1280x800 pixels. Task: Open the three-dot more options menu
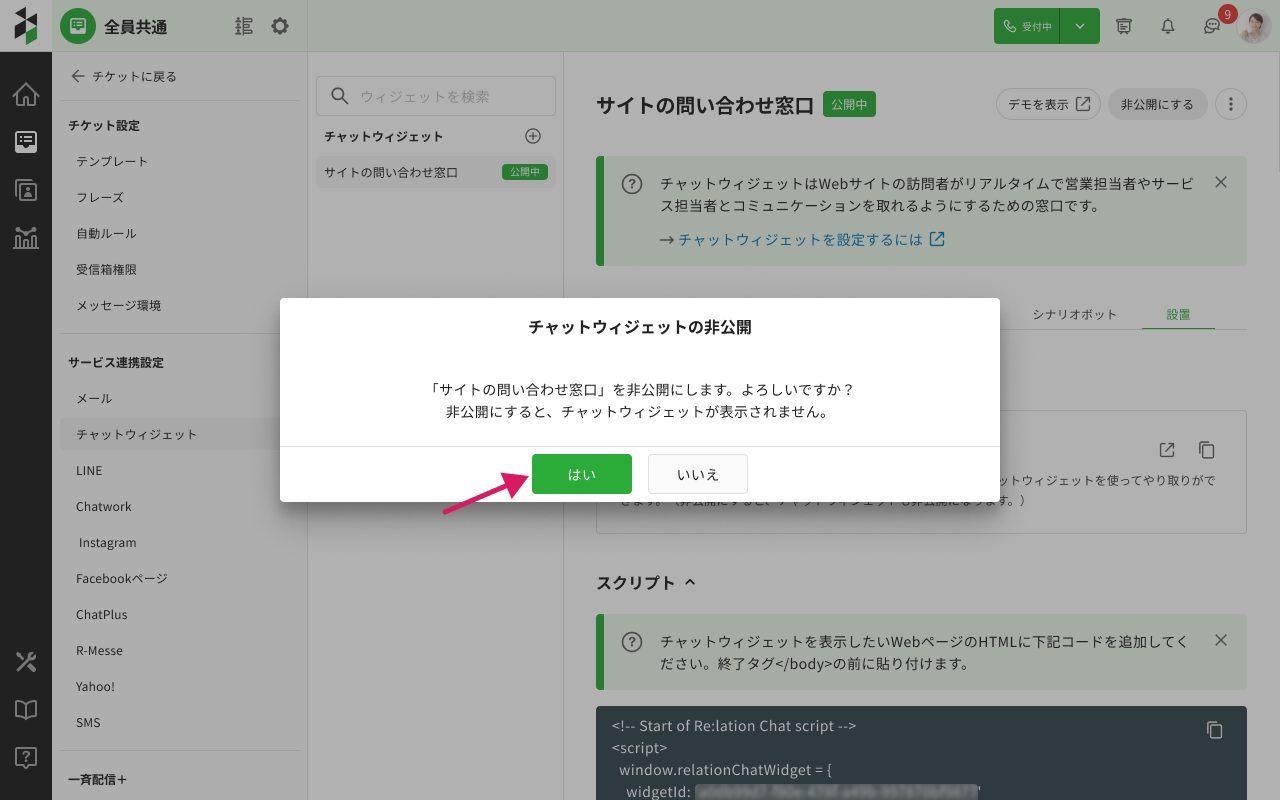[x=1231, y=104]
